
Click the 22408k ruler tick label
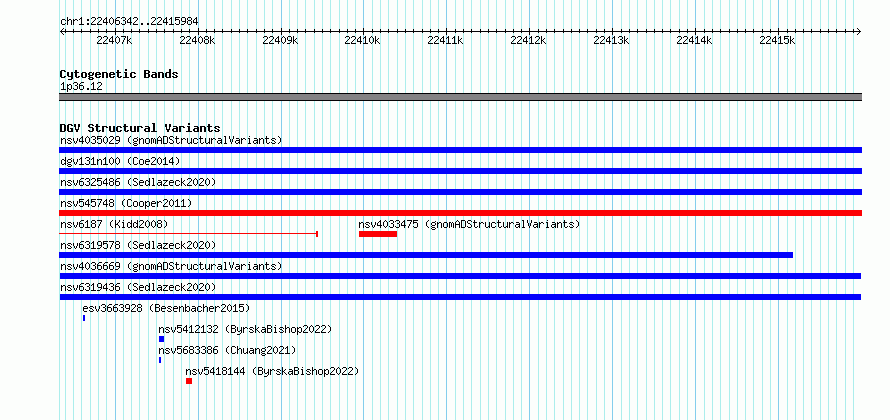[197, 40]
